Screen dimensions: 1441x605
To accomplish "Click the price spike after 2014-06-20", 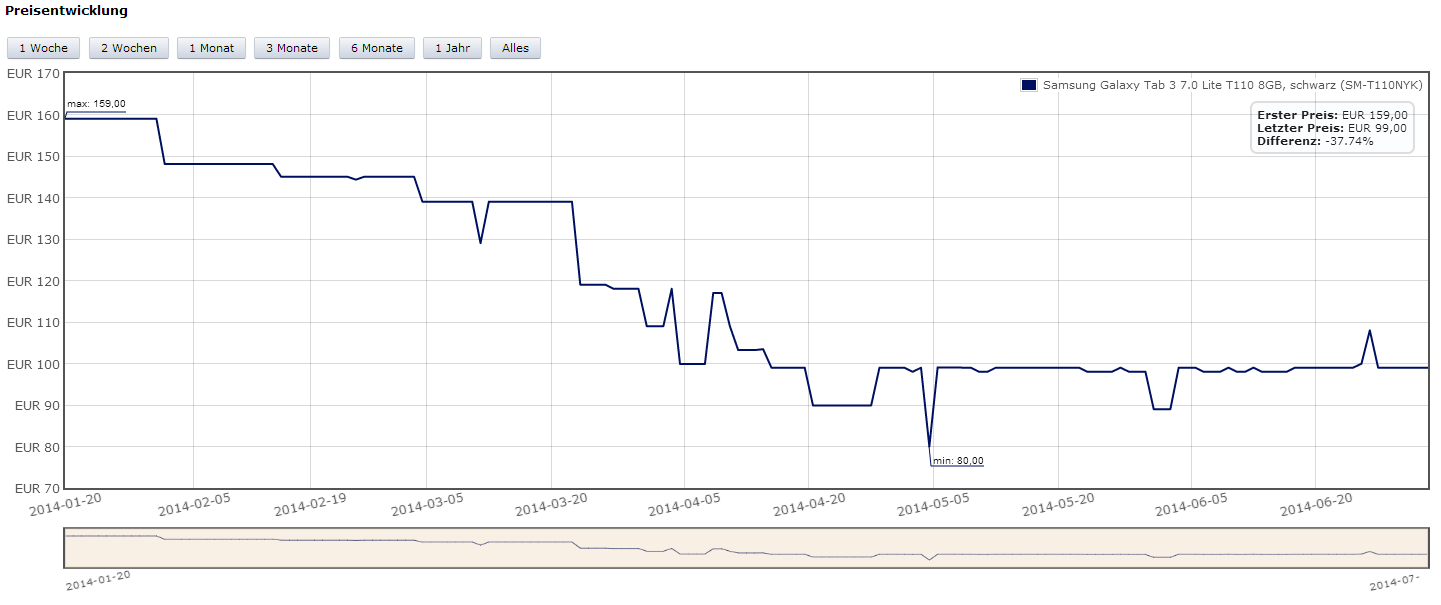I will pyautogui.click(x=1369, y=331).
